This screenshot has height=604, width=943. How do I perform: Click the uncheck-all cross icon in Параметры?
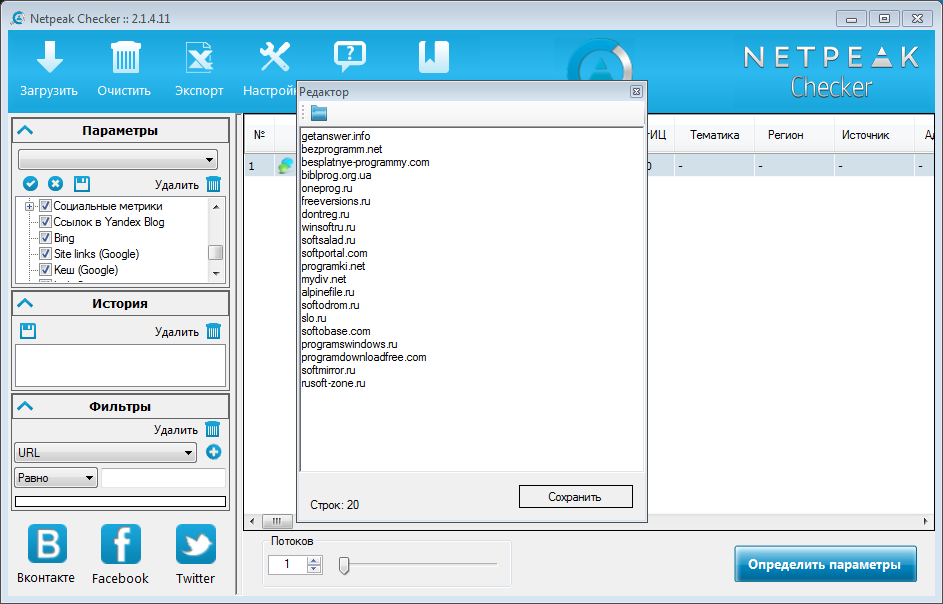pyautogui.click(x=55, y=184)
